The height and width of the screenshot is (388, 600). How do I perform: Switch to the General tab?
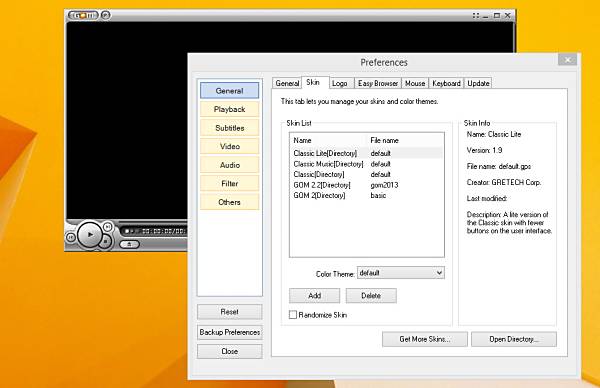(287, 83)
